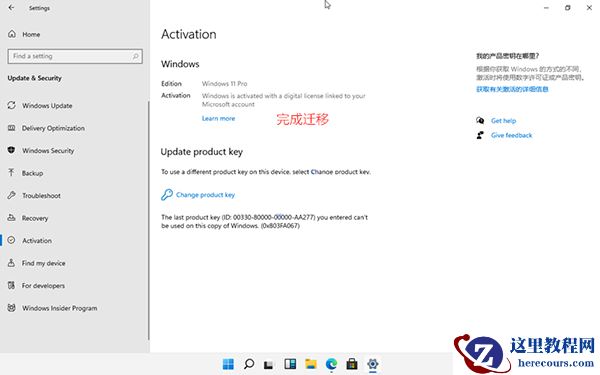
Task: Open Task View on the taskbar
Action: (269, 364)
